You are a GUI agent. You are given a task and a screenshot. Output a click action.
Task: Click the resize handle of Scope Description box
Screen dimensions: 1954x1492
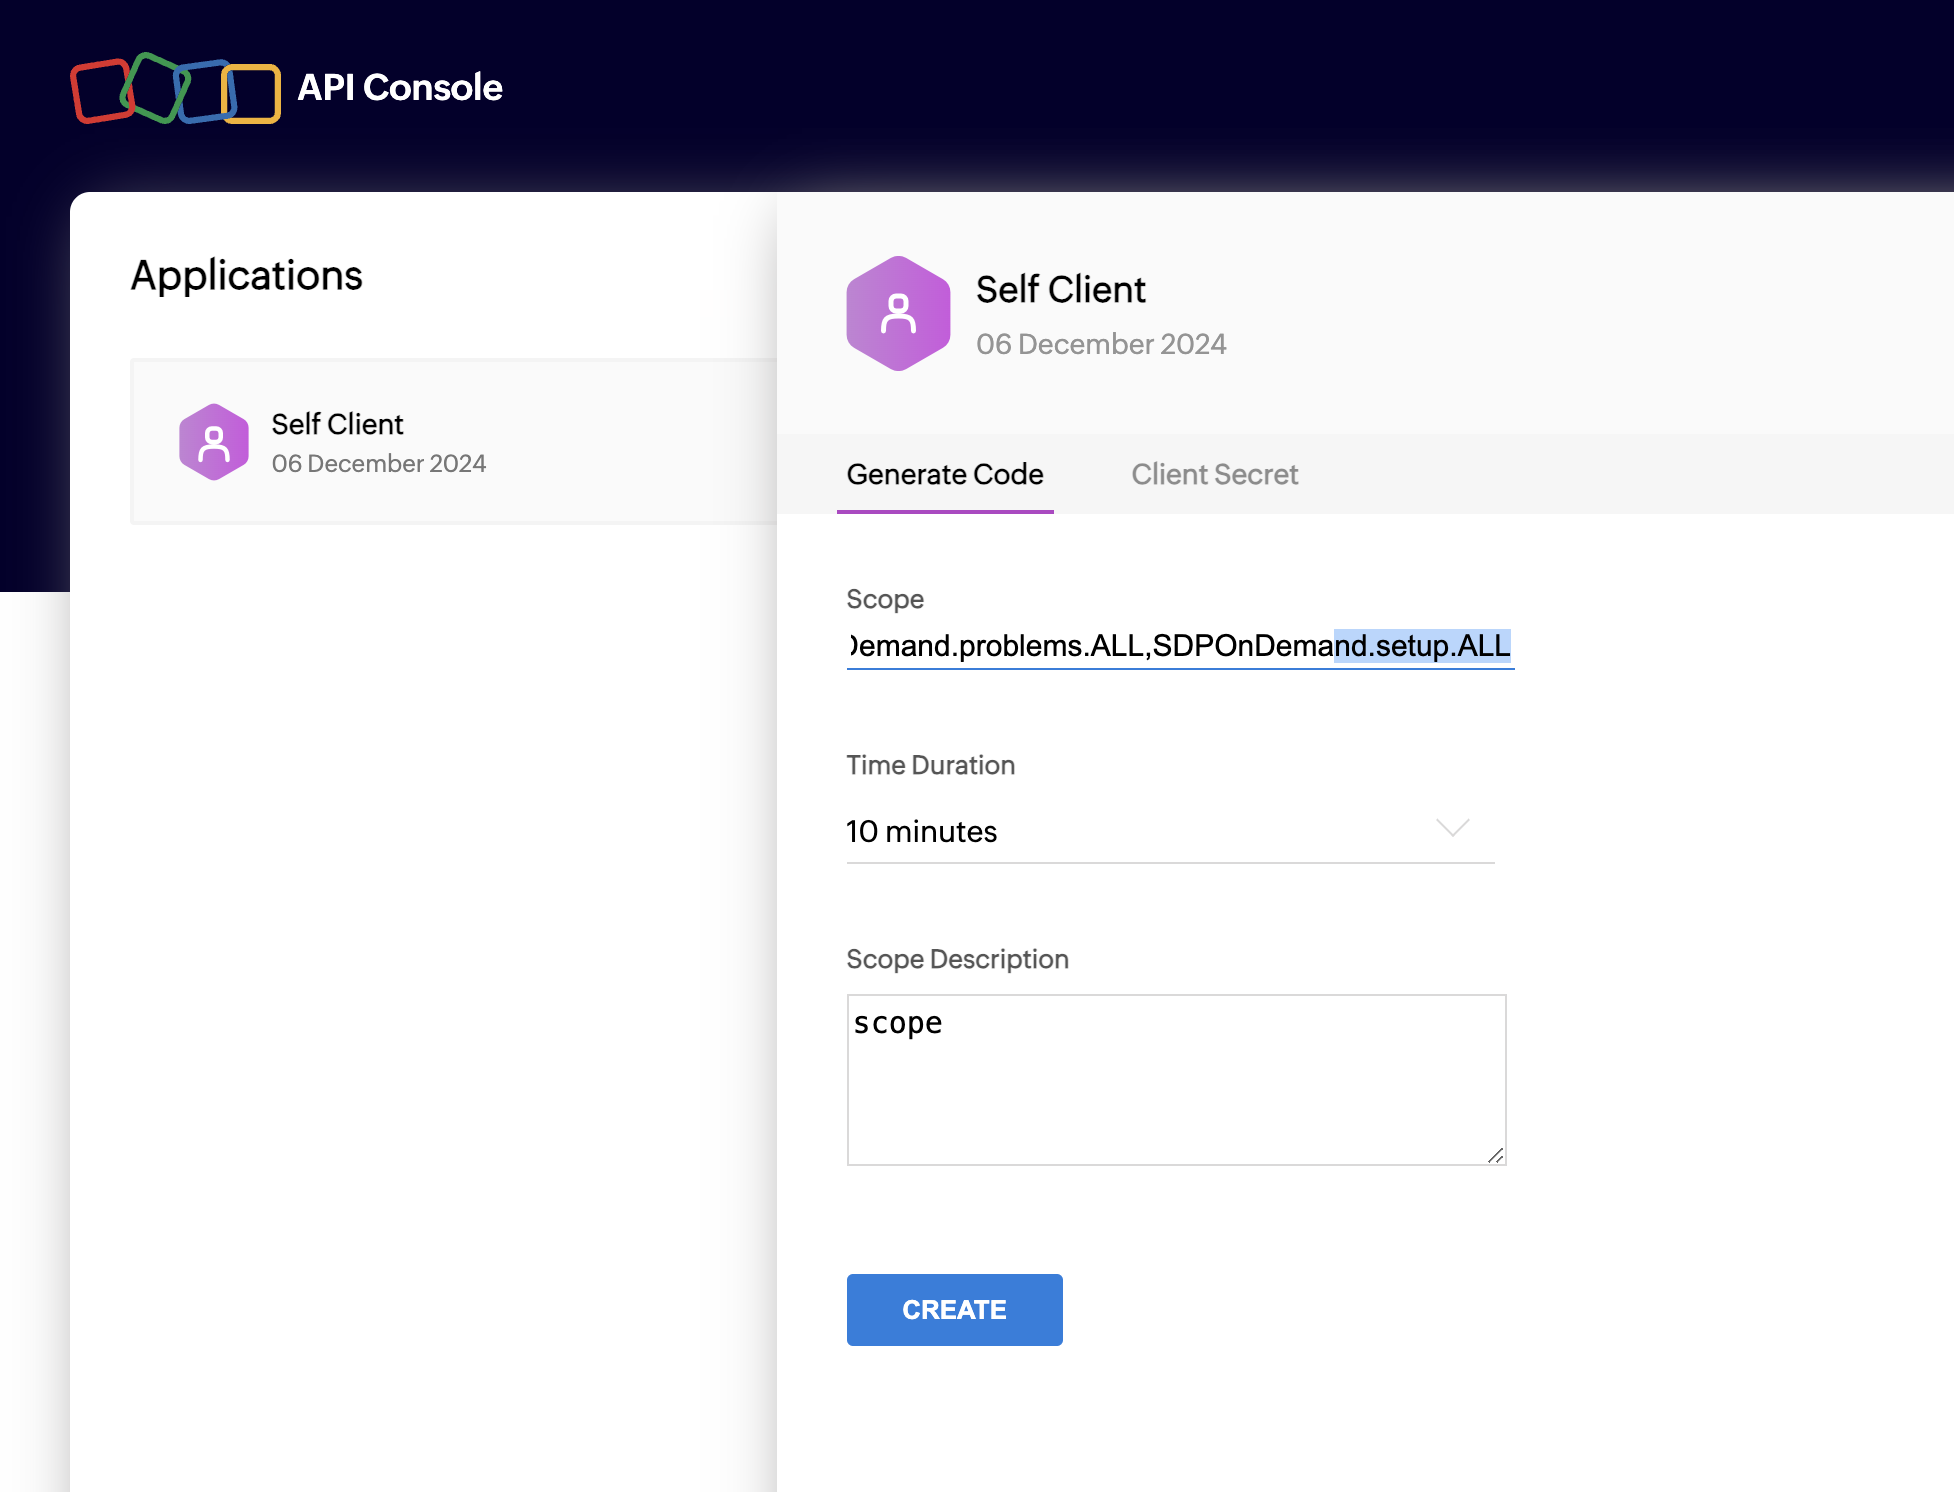tap(1495, 1155)
